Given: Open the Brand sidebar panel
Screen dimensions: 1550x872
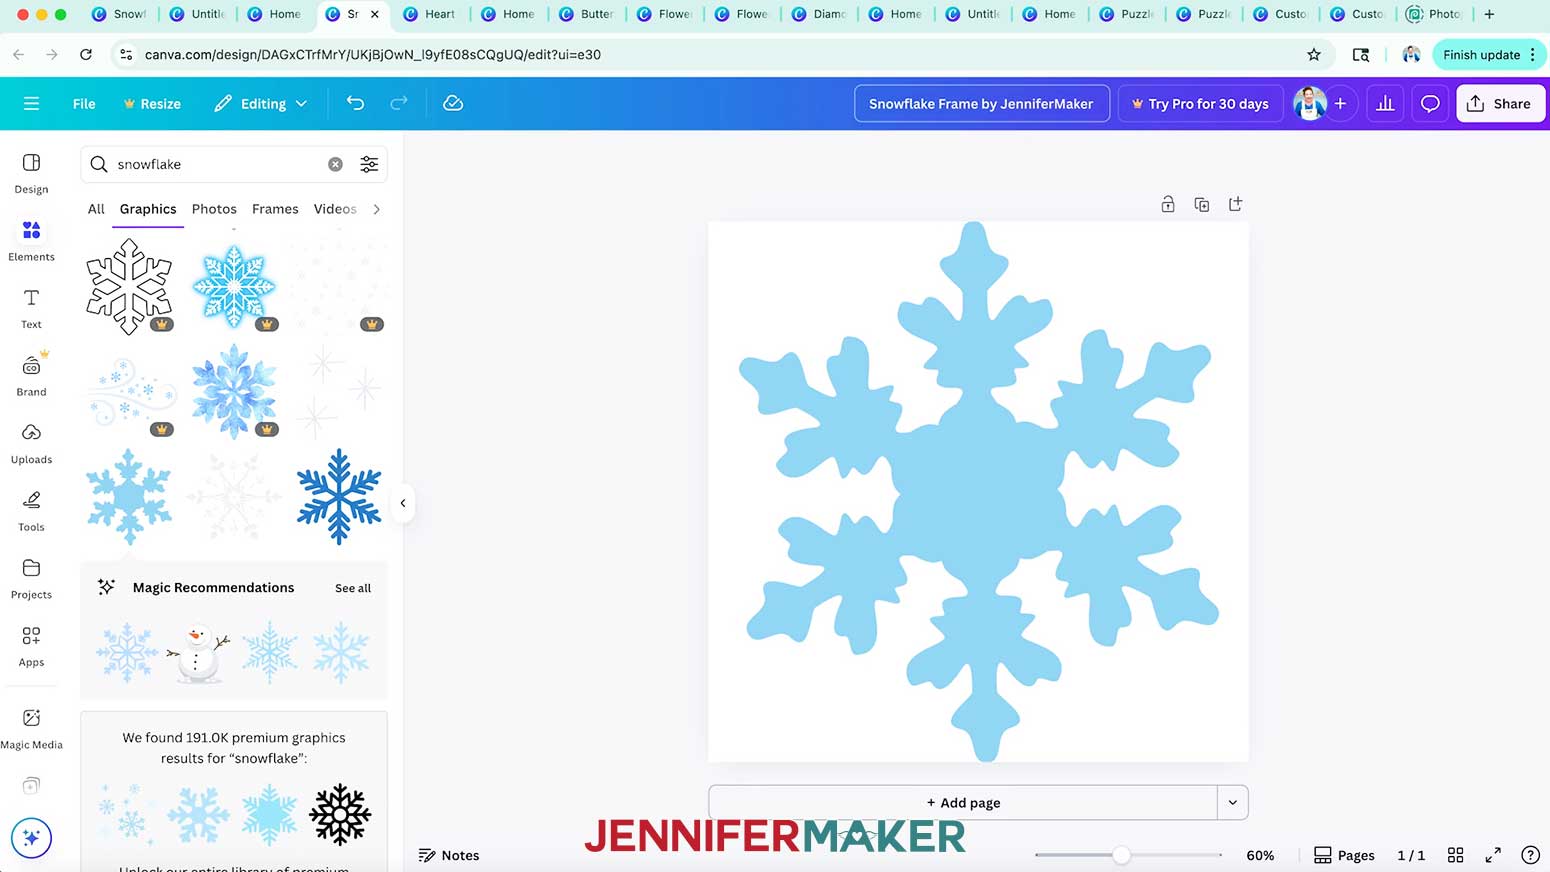Looking at the screenshot, I should coord(31,376).
